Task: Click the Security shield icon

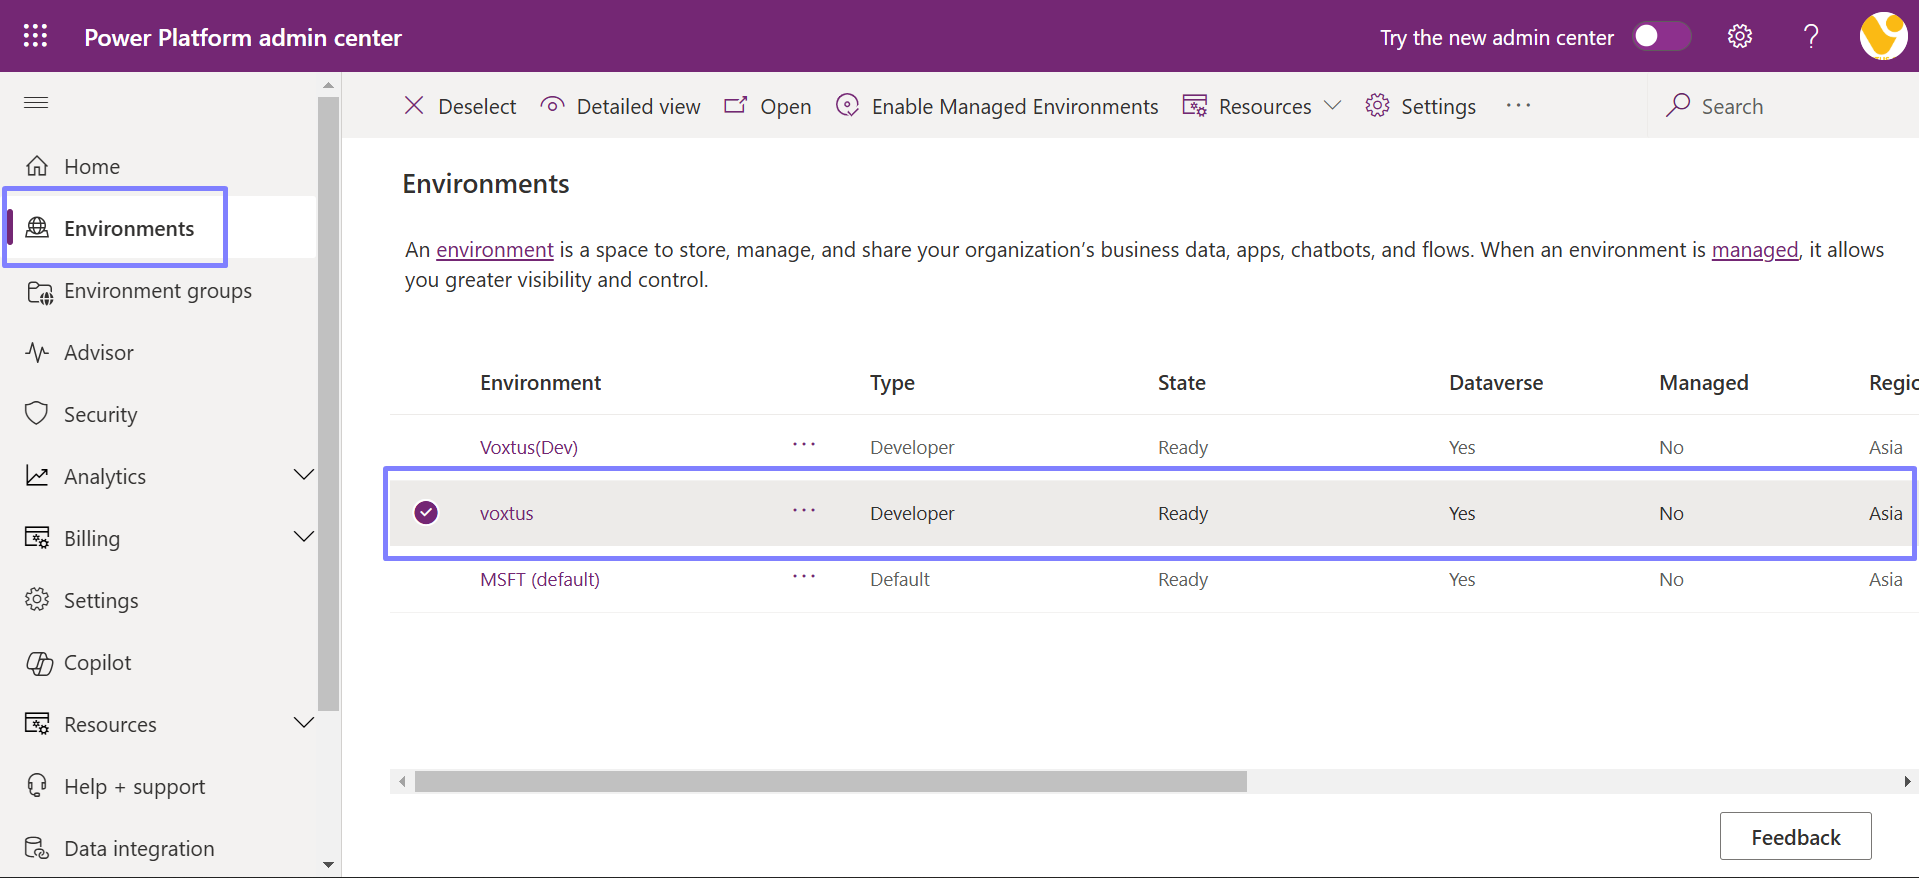Action: tap(37, 413)
